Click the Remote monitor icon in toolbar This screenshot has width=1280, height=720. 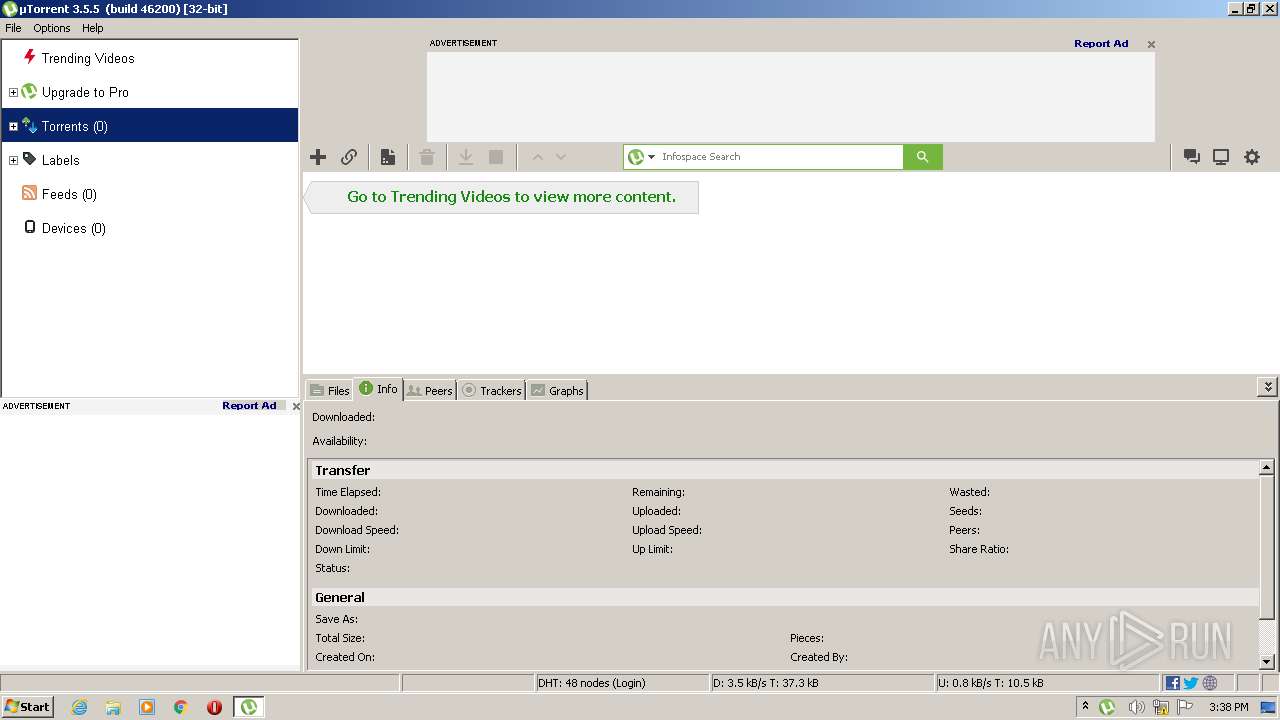tap(1221, 157)
